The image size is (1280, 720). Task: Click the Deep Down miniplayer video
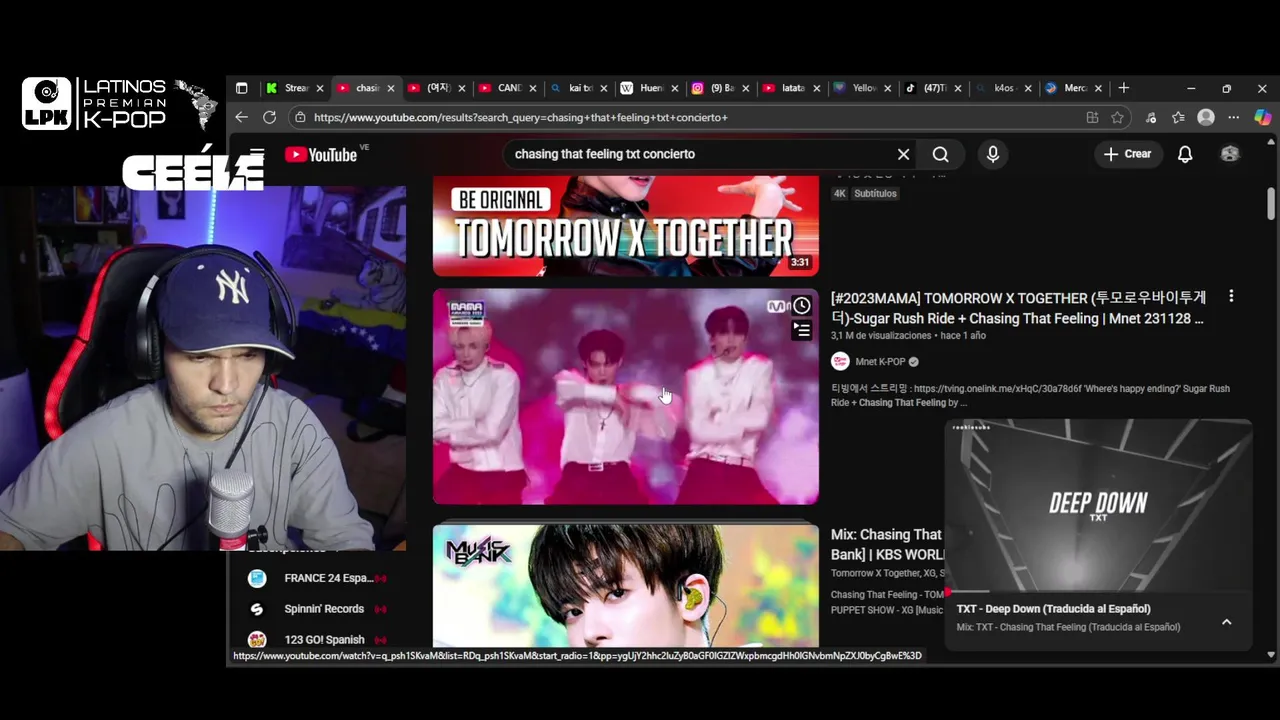point(1098,505)
